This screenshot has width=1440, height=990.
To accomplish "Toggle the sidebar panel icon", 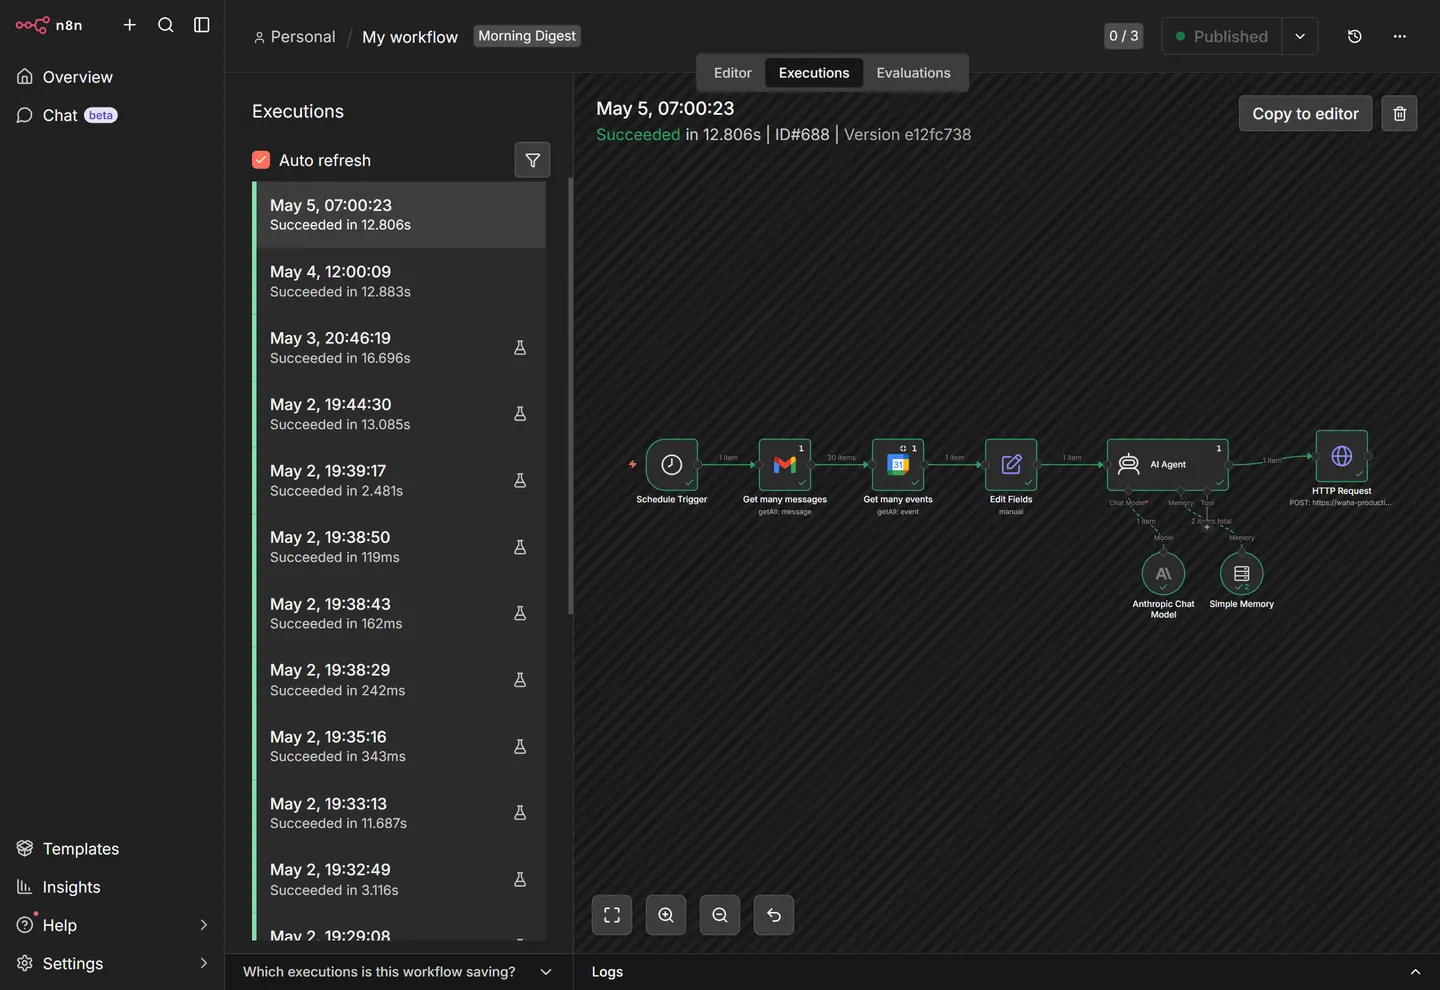I will 201,25.
